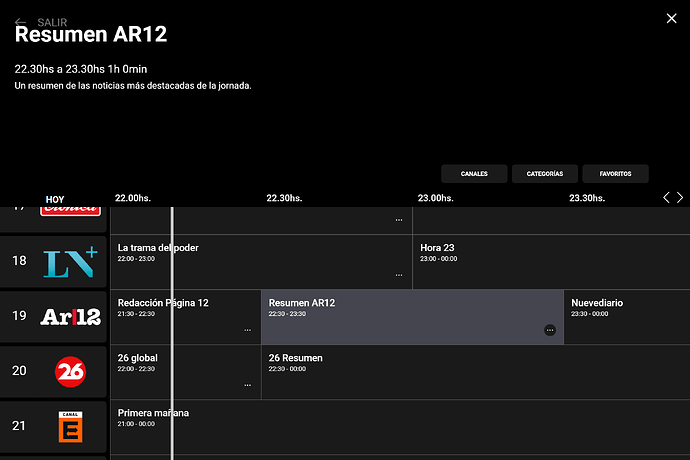Select the Nuevediario program
The width and height of the screenshot is (690, 460).
pos(627,317)
